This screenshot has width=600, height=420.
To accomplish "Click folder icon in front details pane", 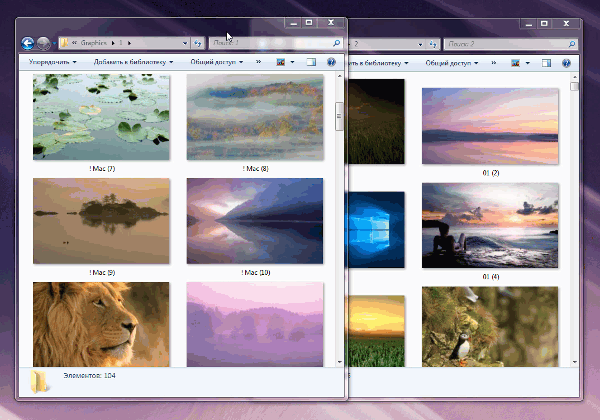I will tap(39, 381).
